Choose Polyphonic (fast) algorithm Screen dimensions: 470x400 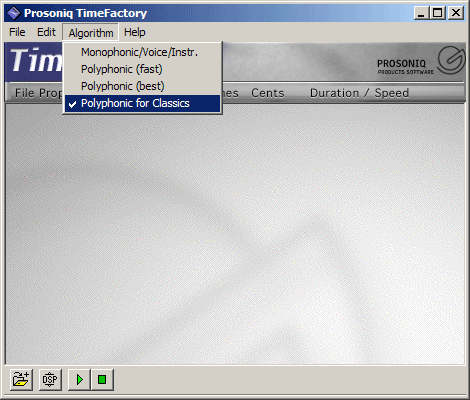142,69
